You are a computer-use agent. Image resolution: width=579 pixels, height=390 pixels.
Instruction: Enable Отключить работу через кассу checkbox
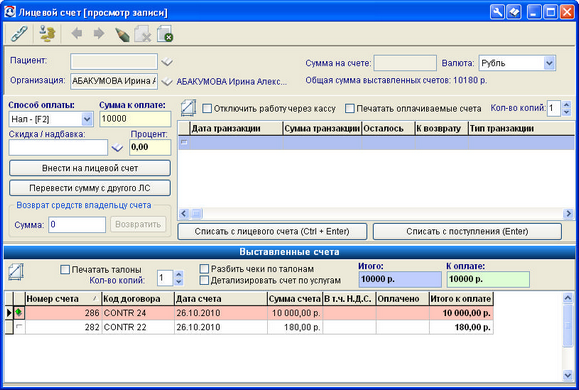(x=207, y=109)
